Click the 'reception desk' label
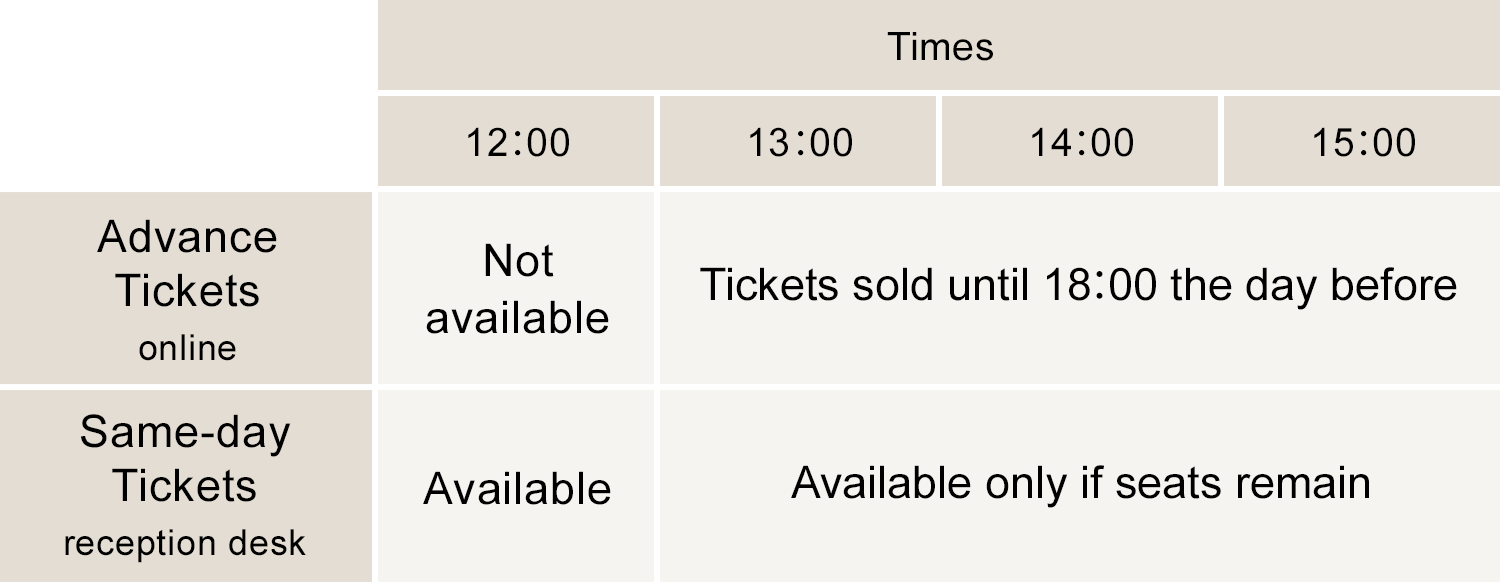 point(185,543)
